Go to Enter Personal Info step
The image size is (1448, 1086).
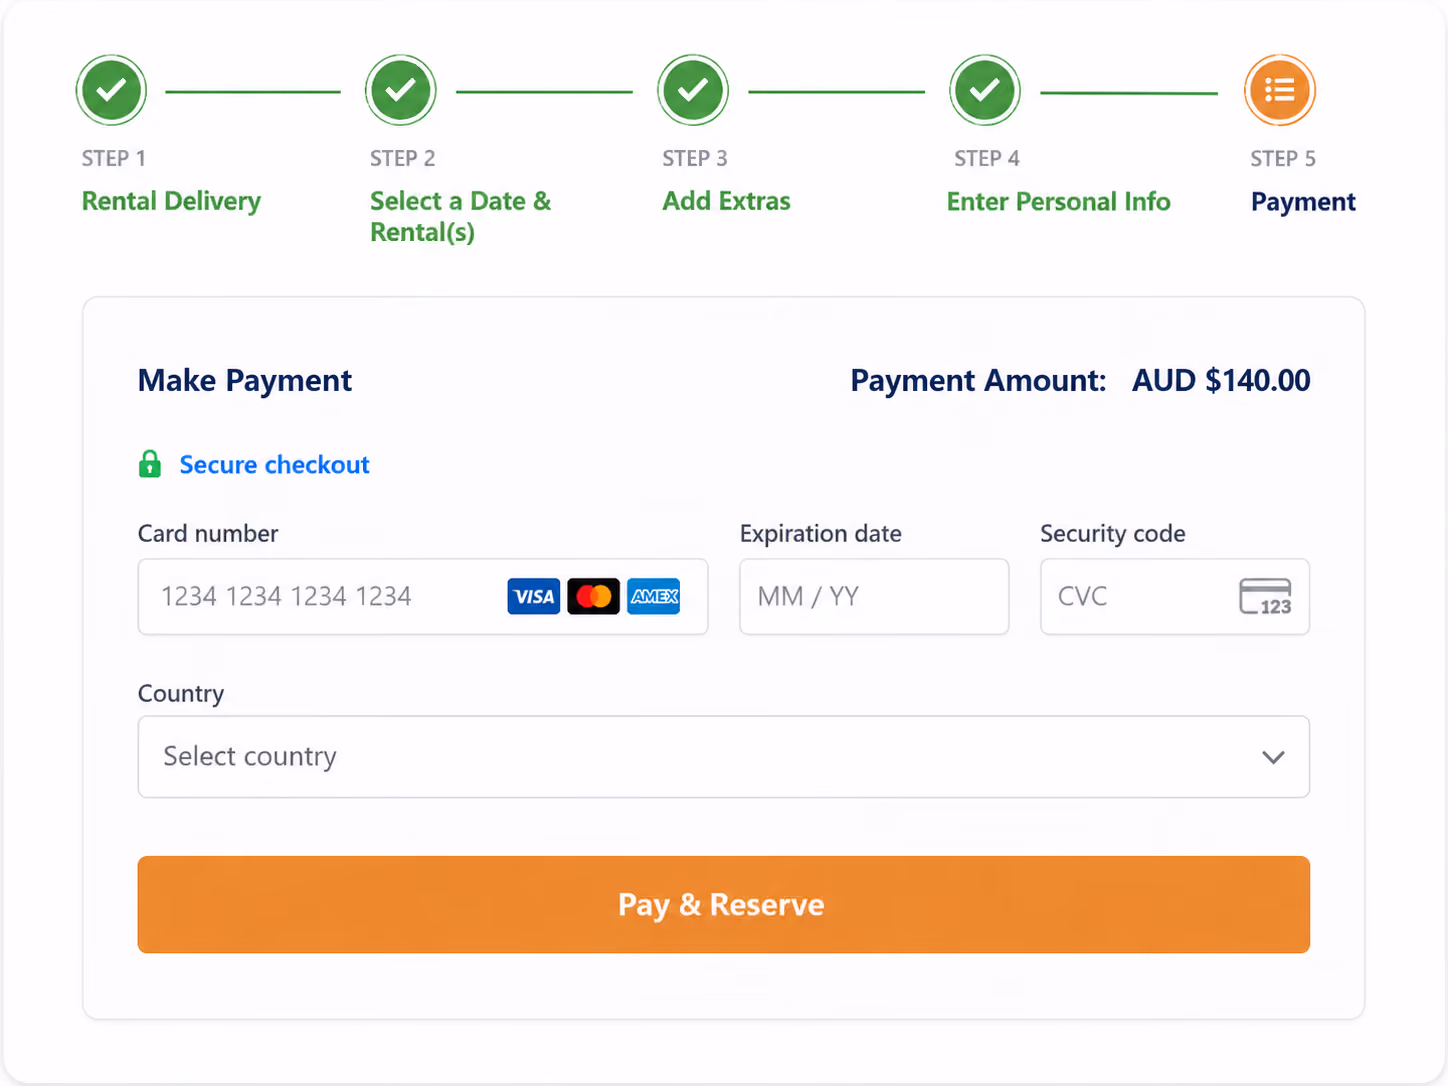click(x=1058, y=201)
